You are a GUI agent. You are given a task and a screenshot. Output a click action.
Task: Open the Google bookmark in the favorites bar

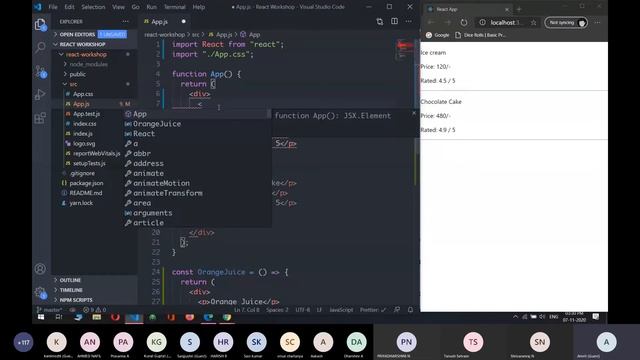[x=438, y=35]
